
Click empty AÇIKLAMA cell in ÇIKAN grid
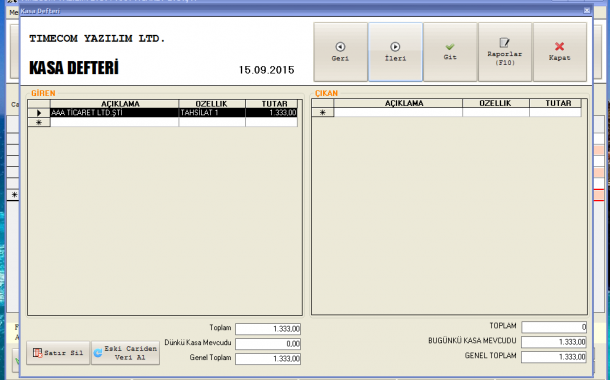pos(398,112)
